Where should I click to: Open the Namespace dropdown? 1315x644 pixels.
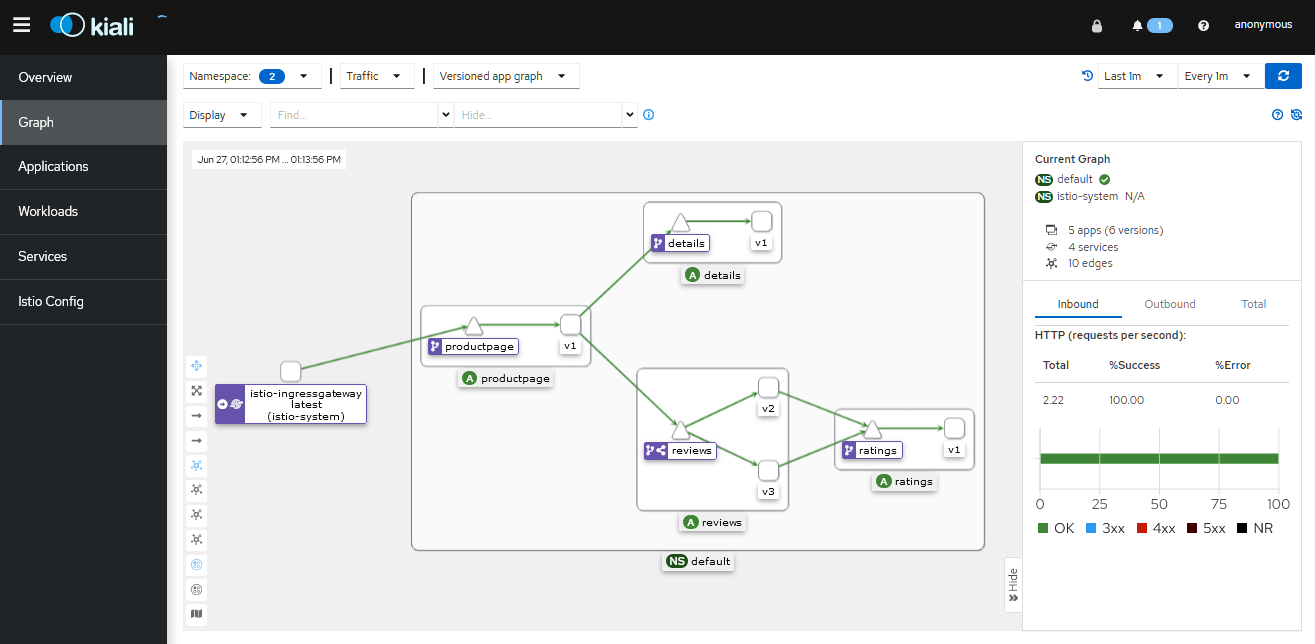tap(253, 76)
